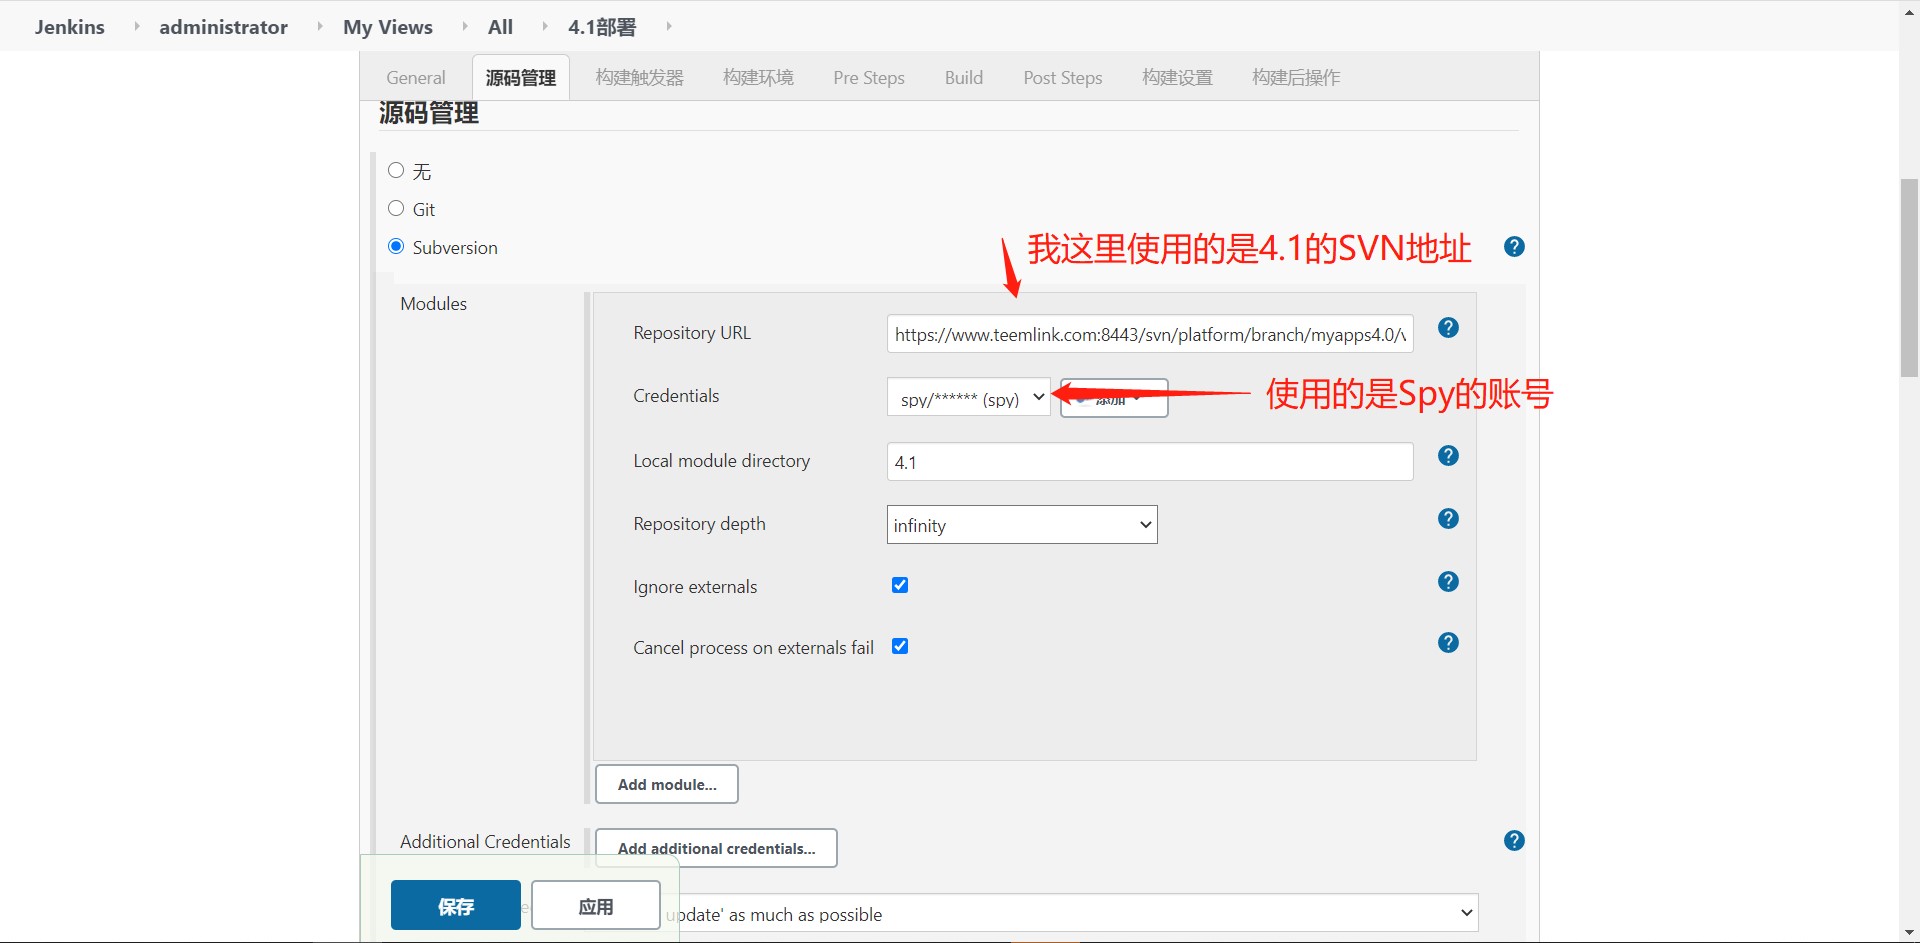This screenshot has width=1920, height=943.
Task: Open help for Additional Credentials section
Action: [1514, 841]
